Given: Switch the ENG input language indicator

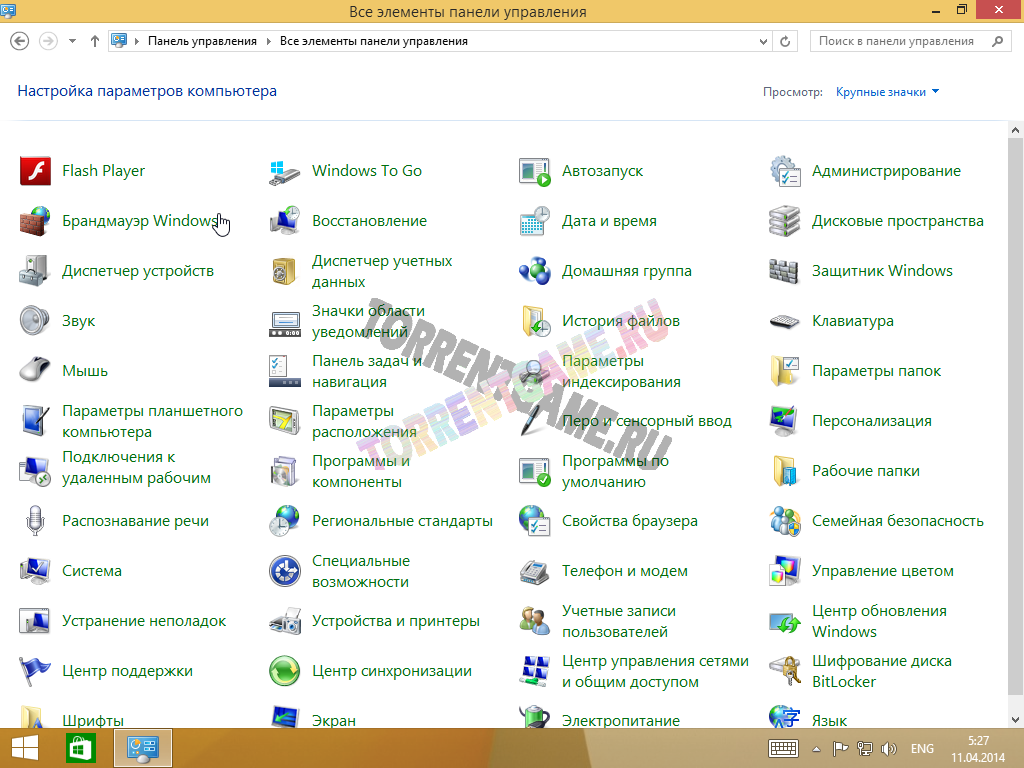Looking at the screenshot, I should [922, 748].
